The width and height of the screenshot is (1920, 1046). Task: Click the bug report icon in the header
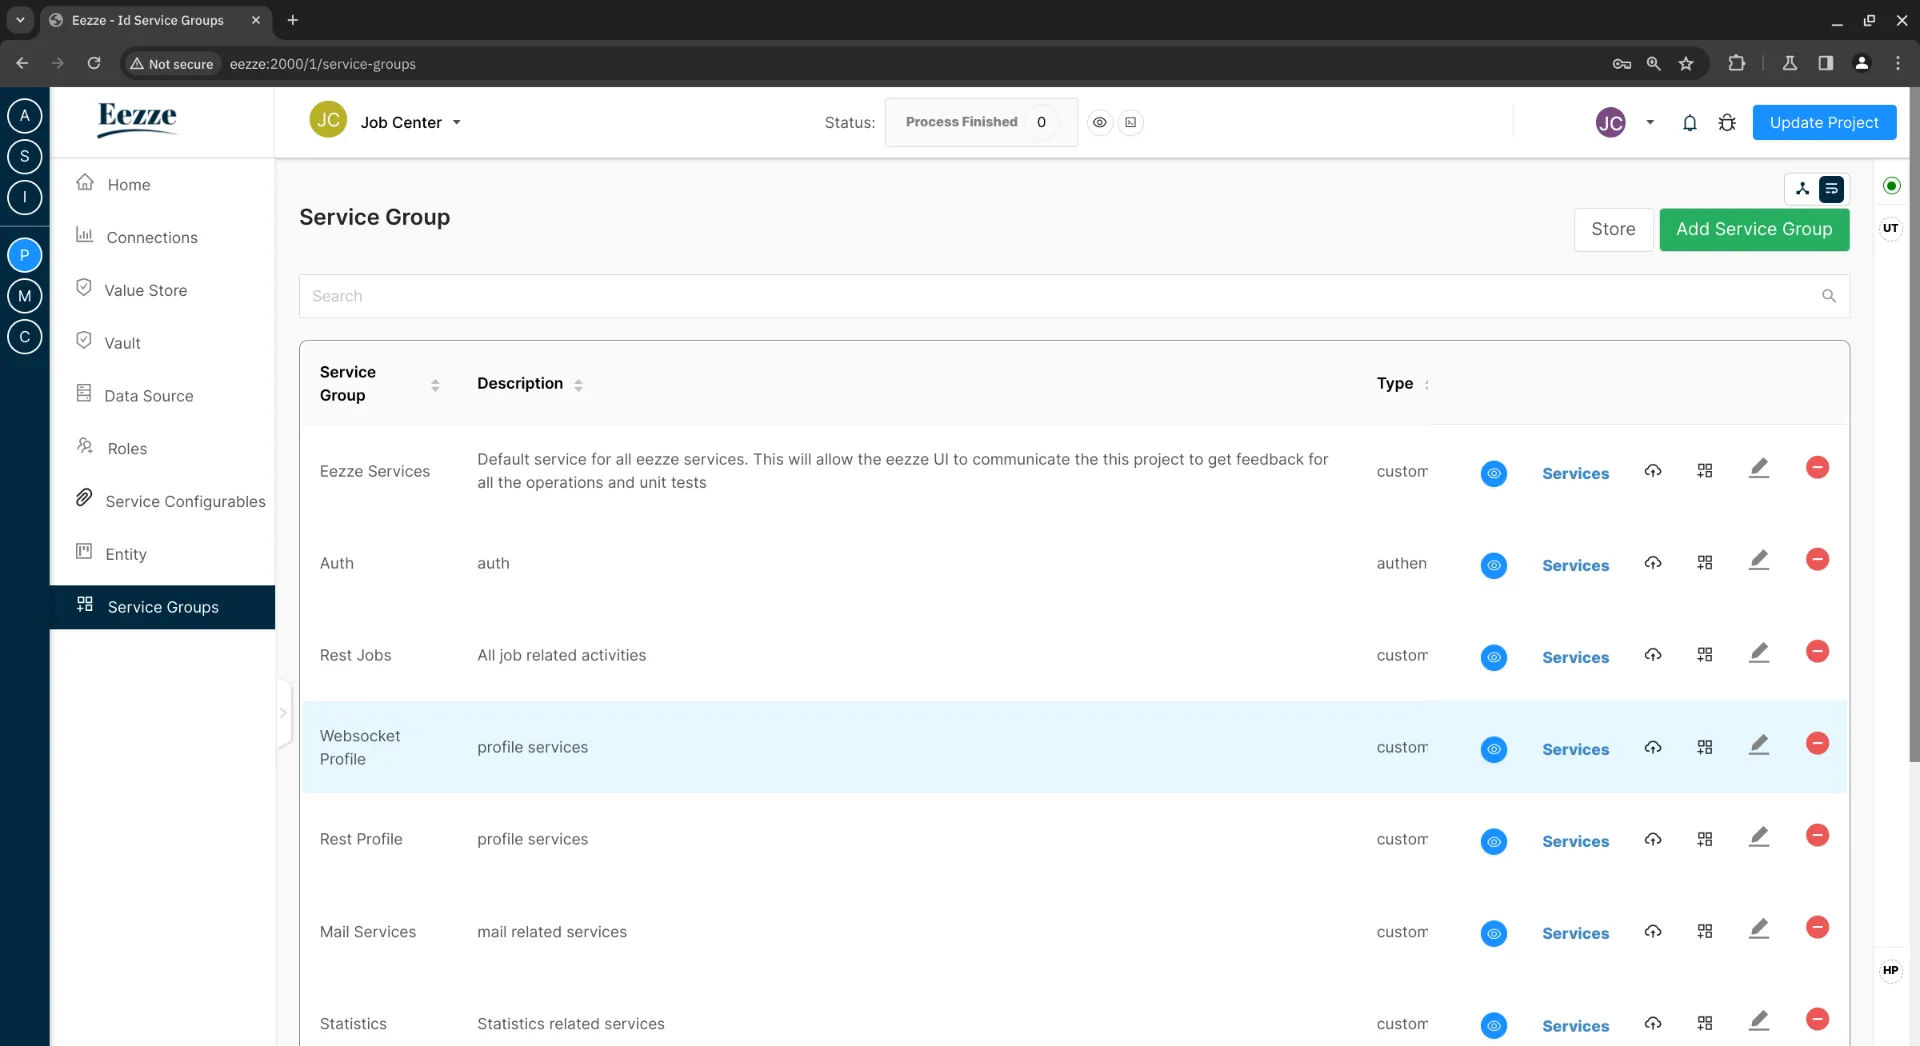[x=1729, y=122]
